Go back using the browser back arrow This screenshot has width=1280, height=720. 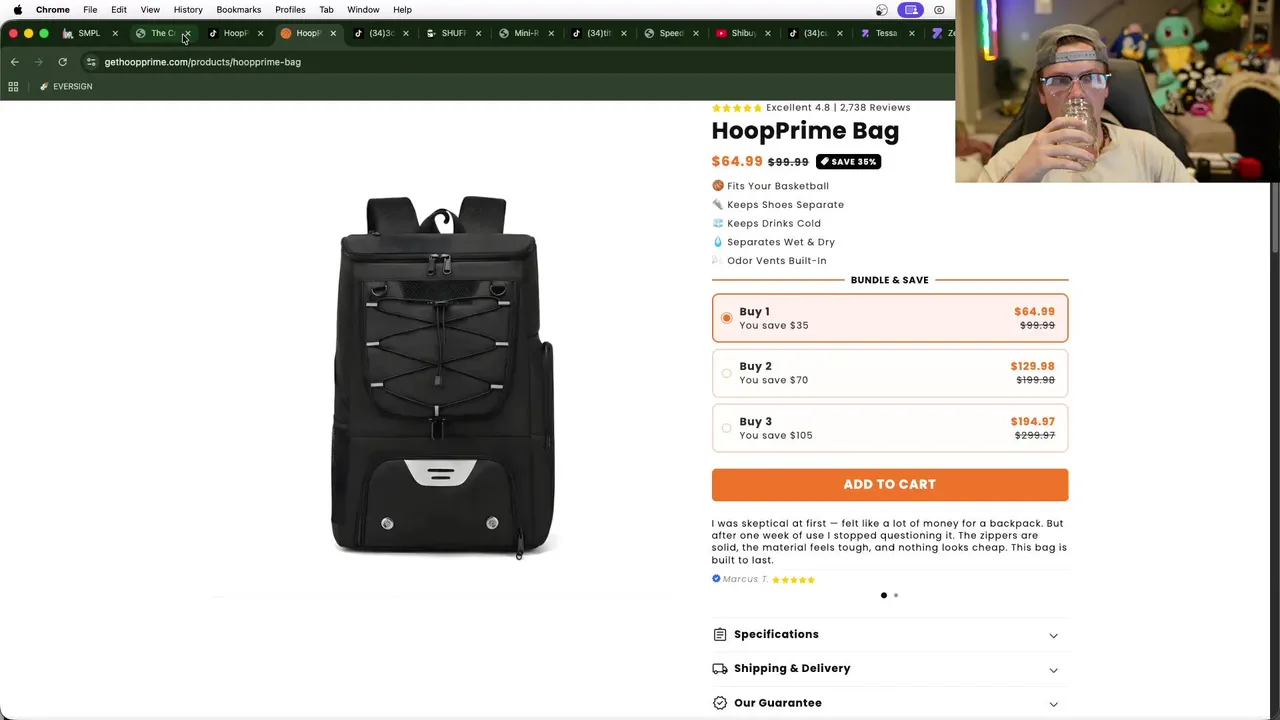pyautogui.click(x=14, y=62)
